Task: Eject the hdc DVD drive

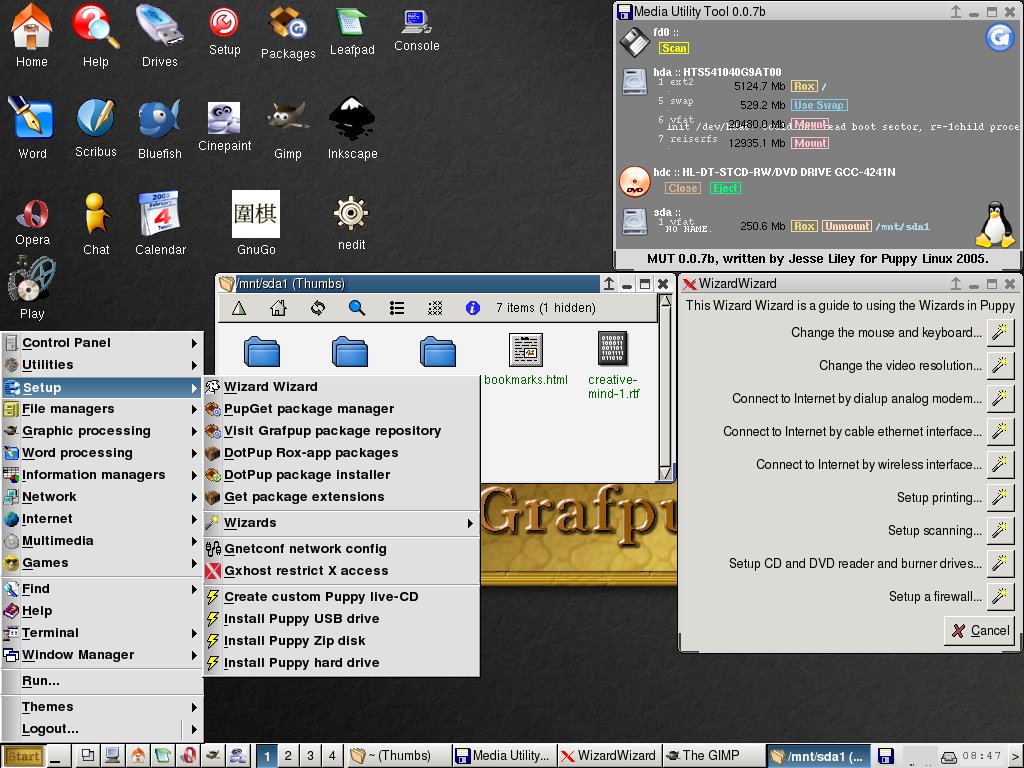Action: point(725,188)
